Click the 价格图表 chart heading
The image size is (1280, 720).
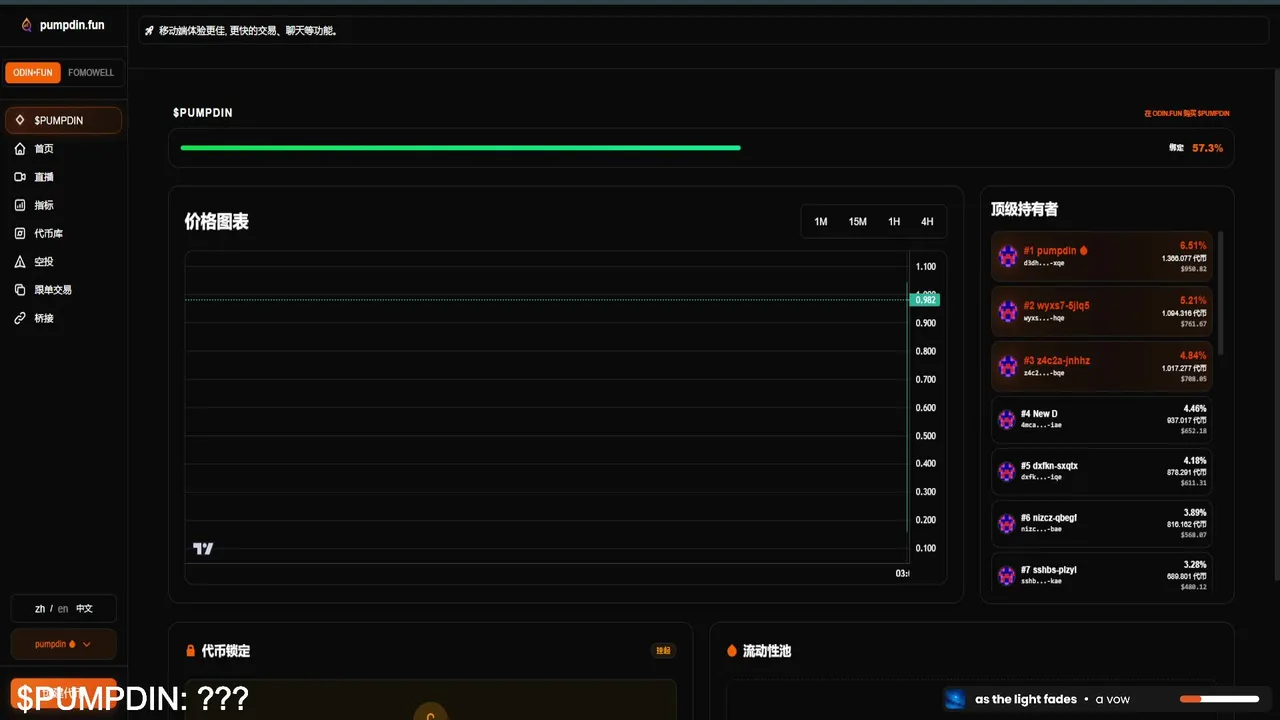217,222
